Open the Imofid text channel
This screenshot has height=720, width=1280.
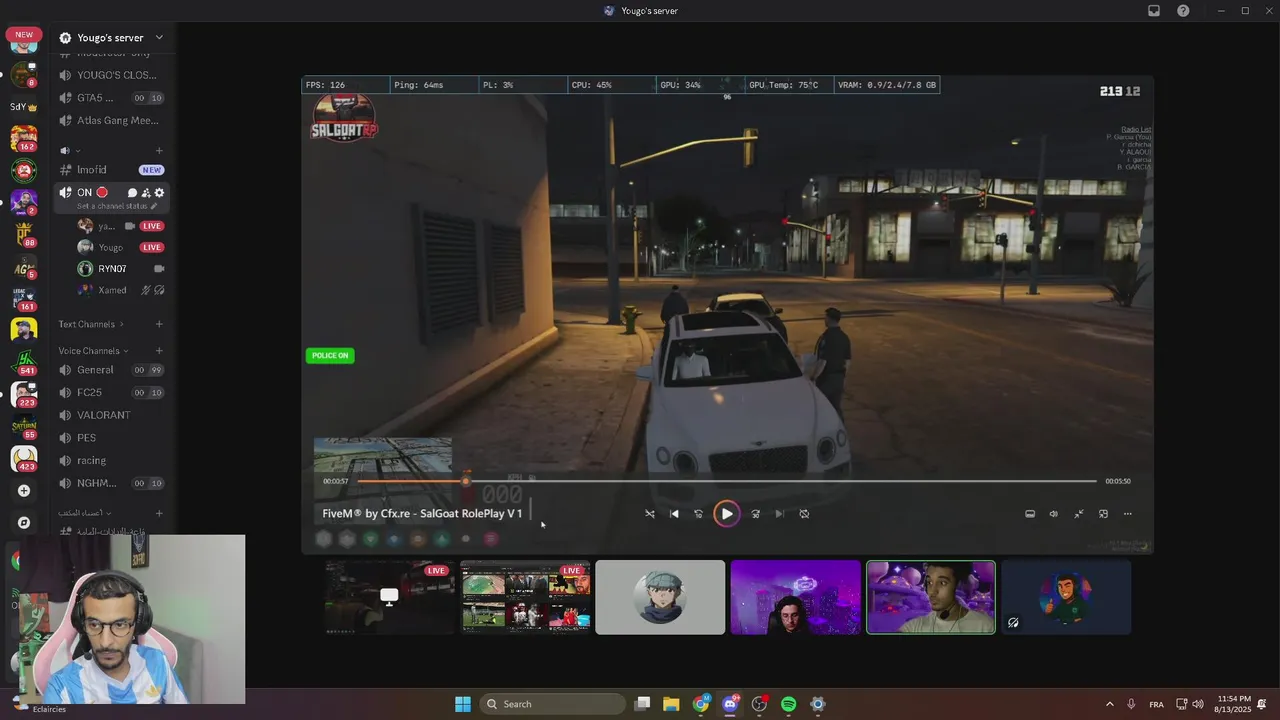click(110, 170)
